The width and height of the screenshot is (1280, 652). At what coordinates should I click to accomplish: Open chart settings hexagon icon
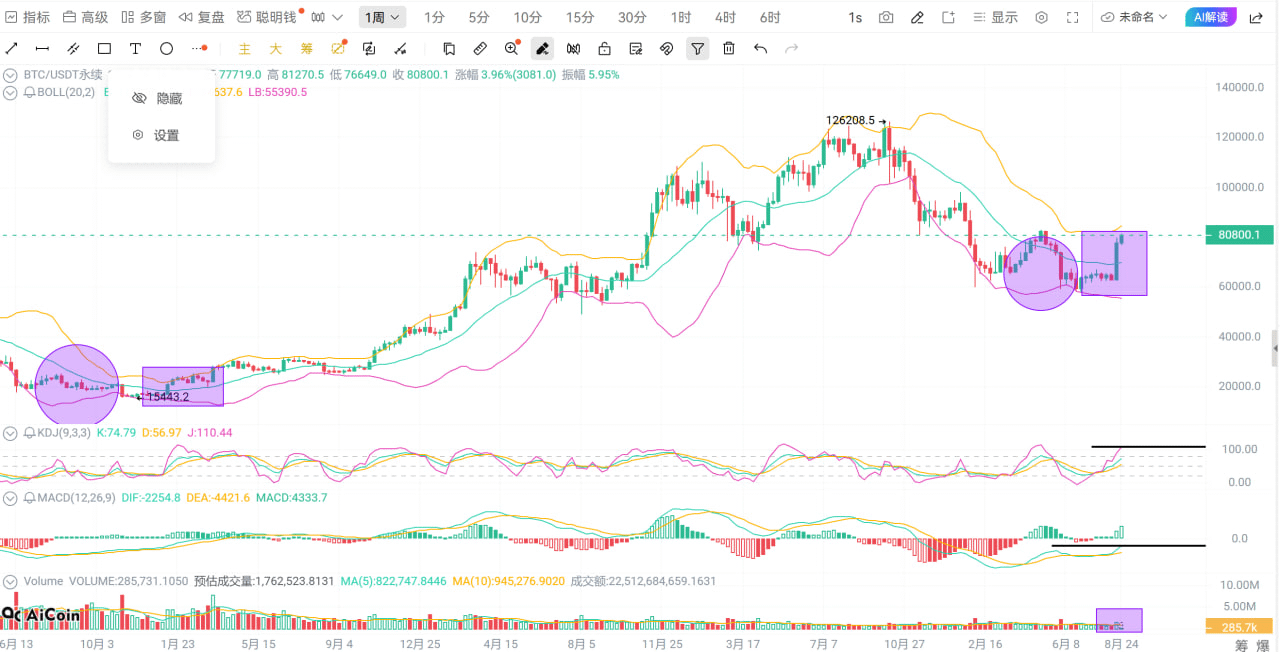click(x=1041, y=17)
